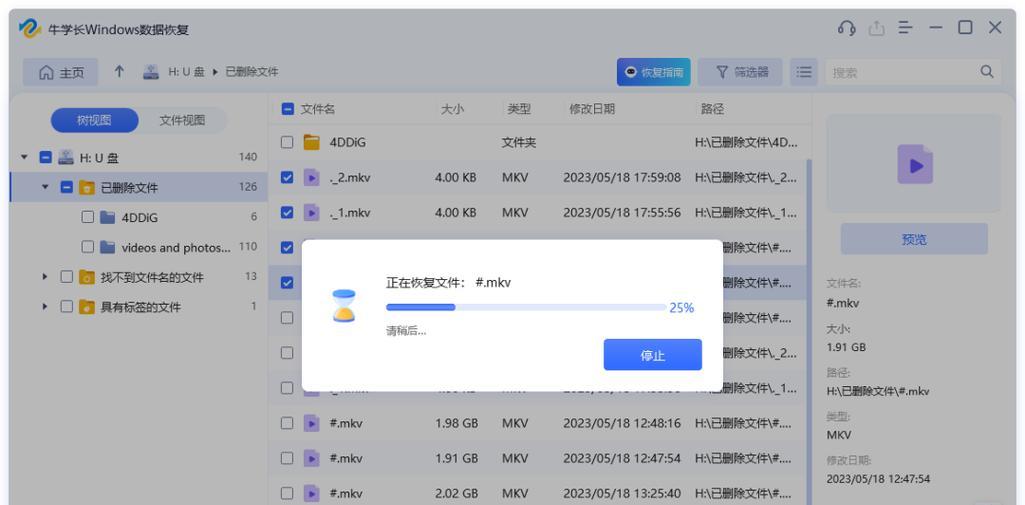Expand the 具有标签的文件 node
This screenshot has height=505, width=1025.
tap(45, 307)
